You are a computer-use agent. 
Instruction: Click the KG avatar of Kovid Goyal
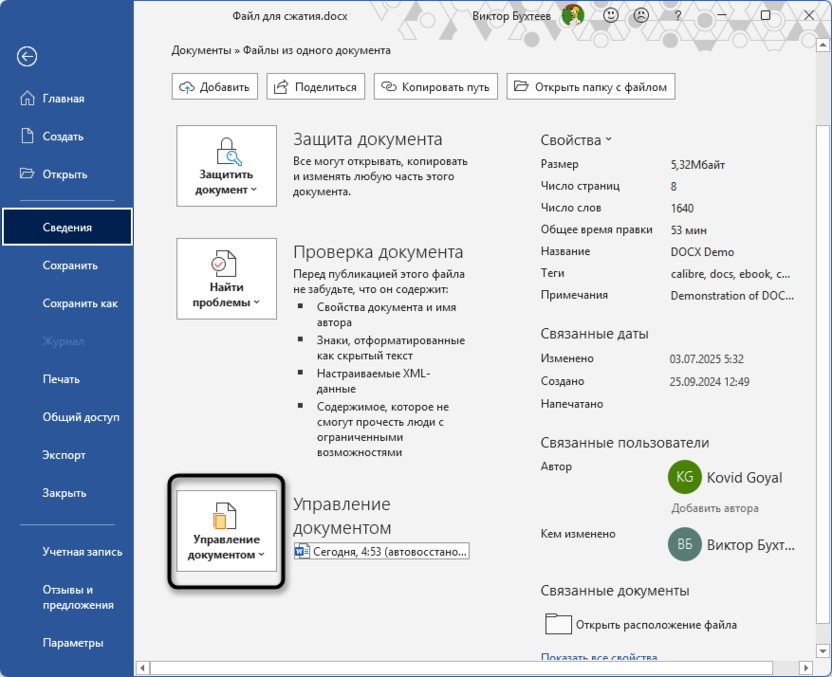pos(684,477)
